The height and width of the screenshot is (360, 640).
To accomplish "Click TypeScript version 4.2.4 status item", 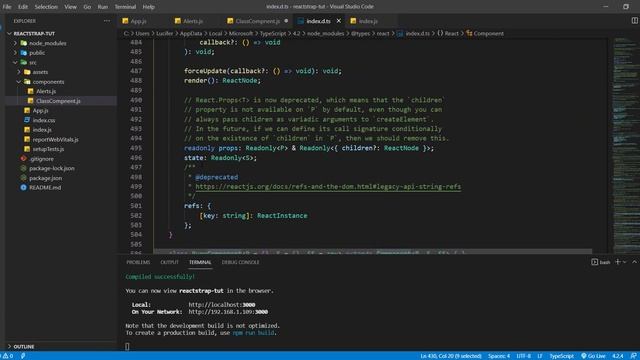I will coord(618,356).
